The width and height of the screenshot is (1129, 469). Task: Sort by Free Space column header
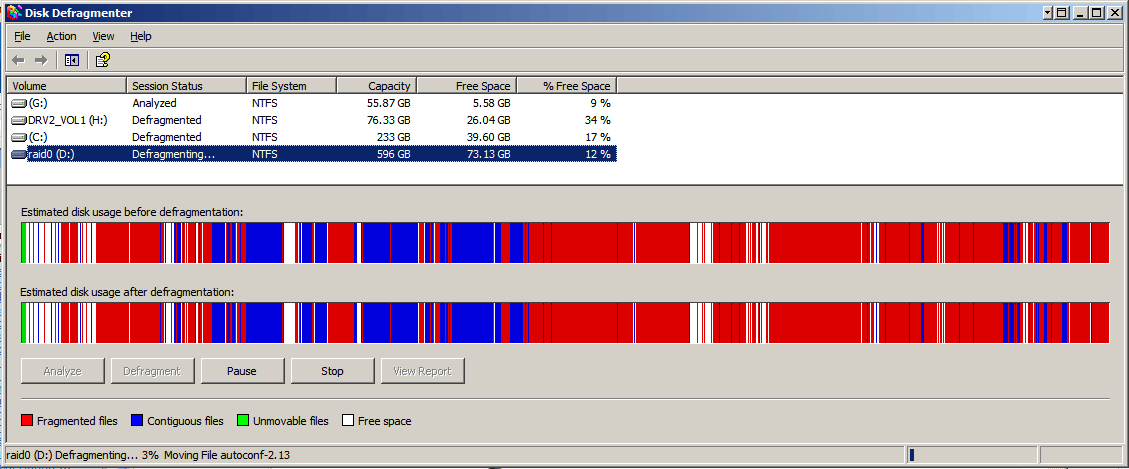(x=467, y=86)
